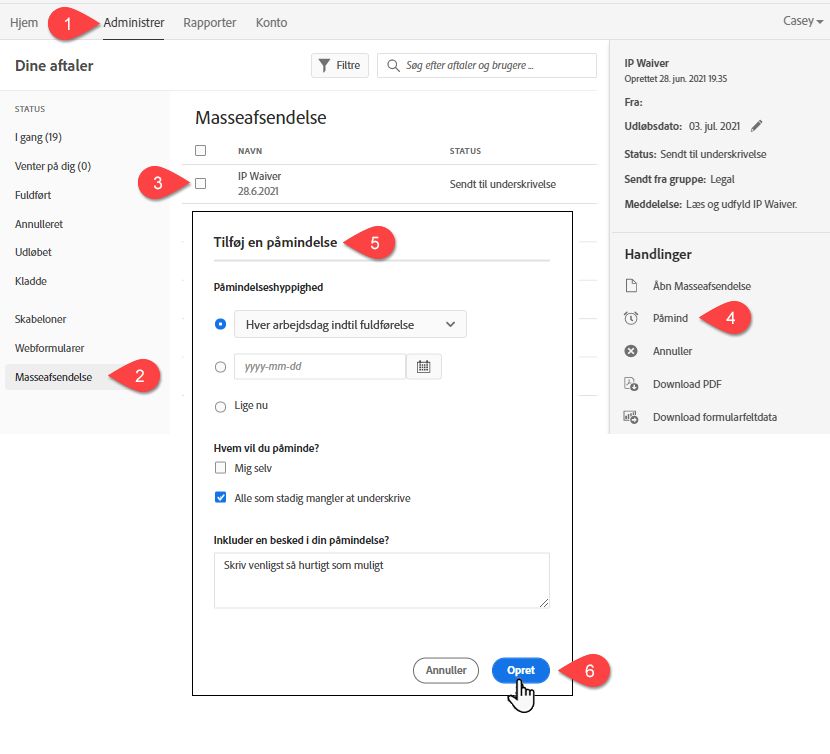830x754 pixels.
Task: Tick the IP Waiver row checkbox
Action: click(x=201, y=183)
